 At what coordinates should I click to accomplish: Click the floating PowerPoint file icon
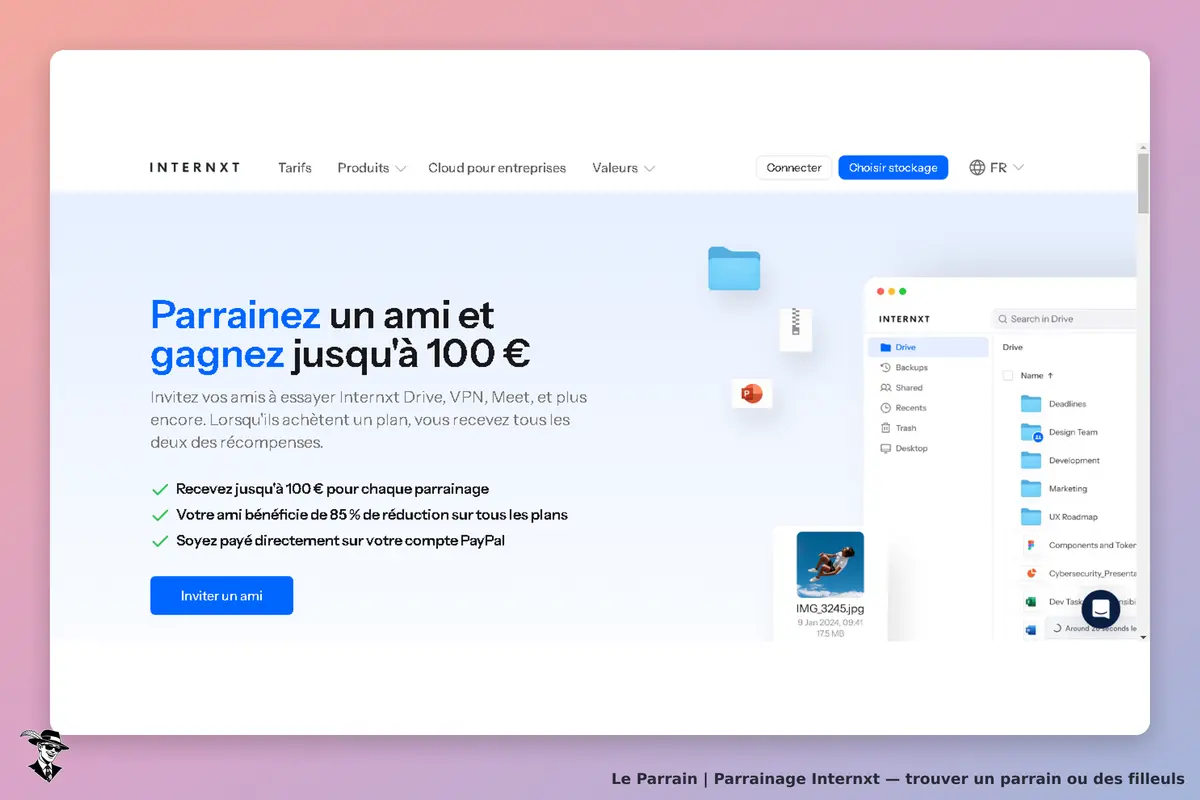point(752,393)
